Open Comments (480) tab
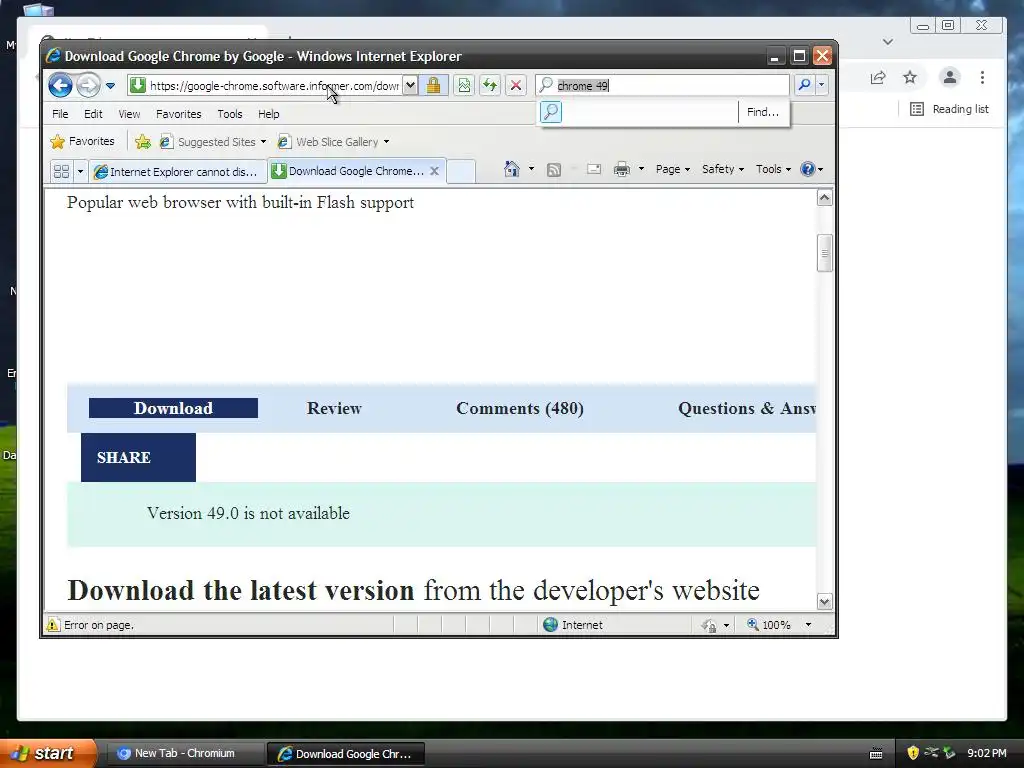The width and height of the screenshot is (1024, 768). pyautogui.click(x=520, y=408)
